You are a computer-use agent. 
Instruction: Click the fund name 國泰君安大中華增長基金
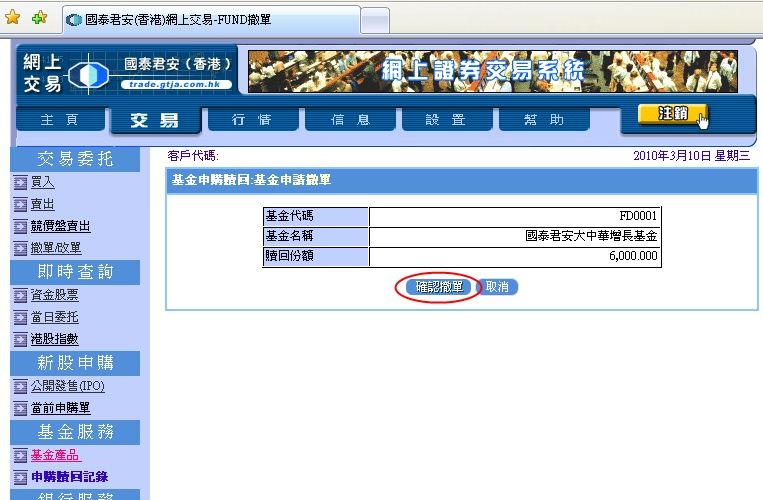591,236
